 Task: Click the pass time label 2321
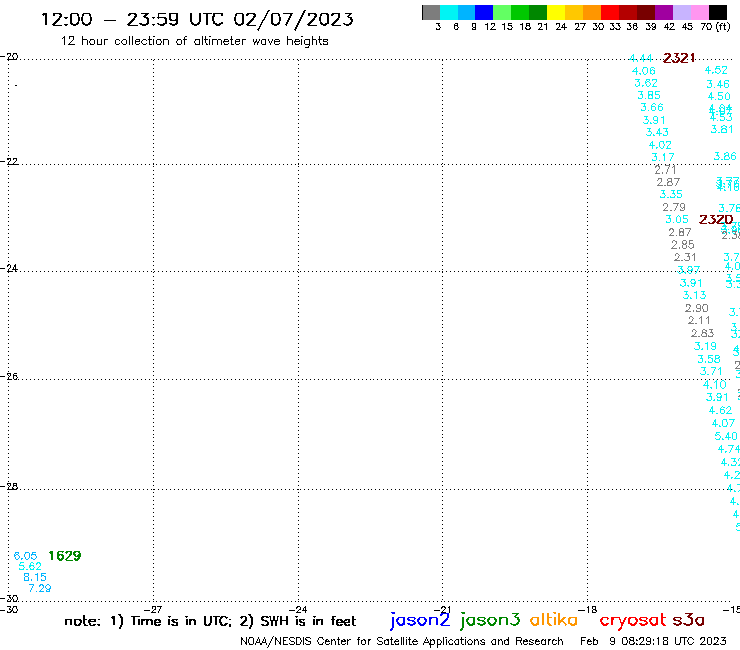tap(679, 58)
